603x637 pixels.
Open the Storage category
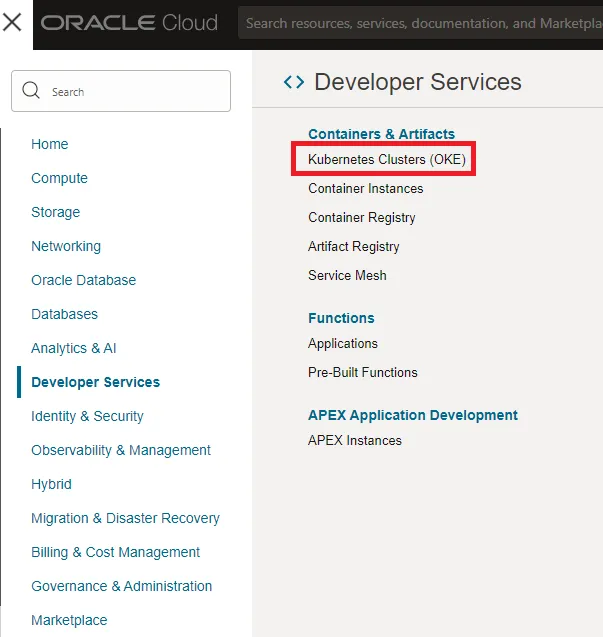click(x=56, y=212)
